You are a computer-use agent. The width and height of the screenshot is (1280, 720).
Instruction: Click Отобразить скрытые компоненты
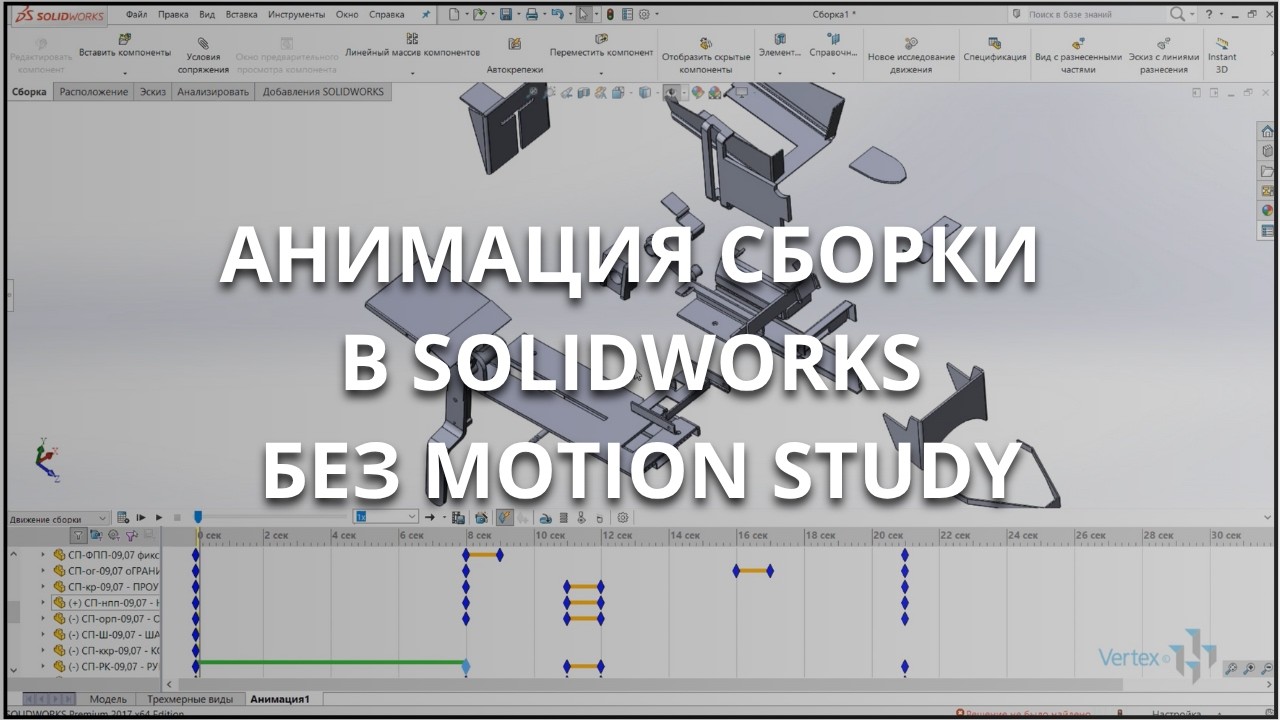(706, 56)
